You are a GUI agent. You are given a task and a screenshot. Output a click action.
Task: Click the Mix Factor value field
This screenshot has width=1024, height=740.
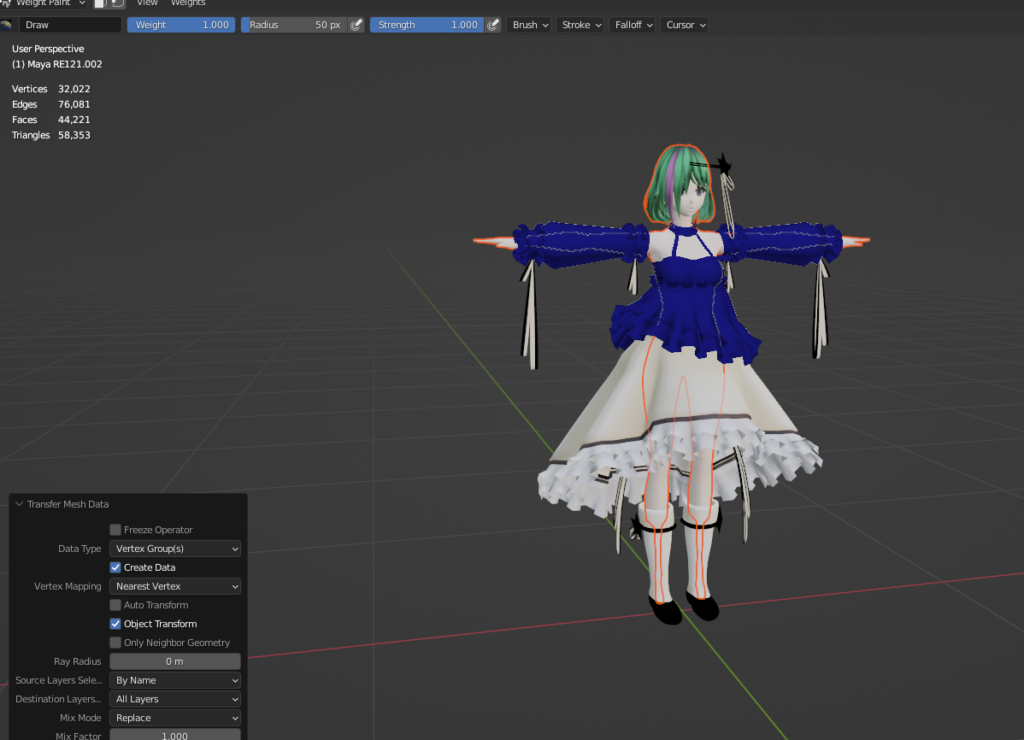[x=175, y=735]
